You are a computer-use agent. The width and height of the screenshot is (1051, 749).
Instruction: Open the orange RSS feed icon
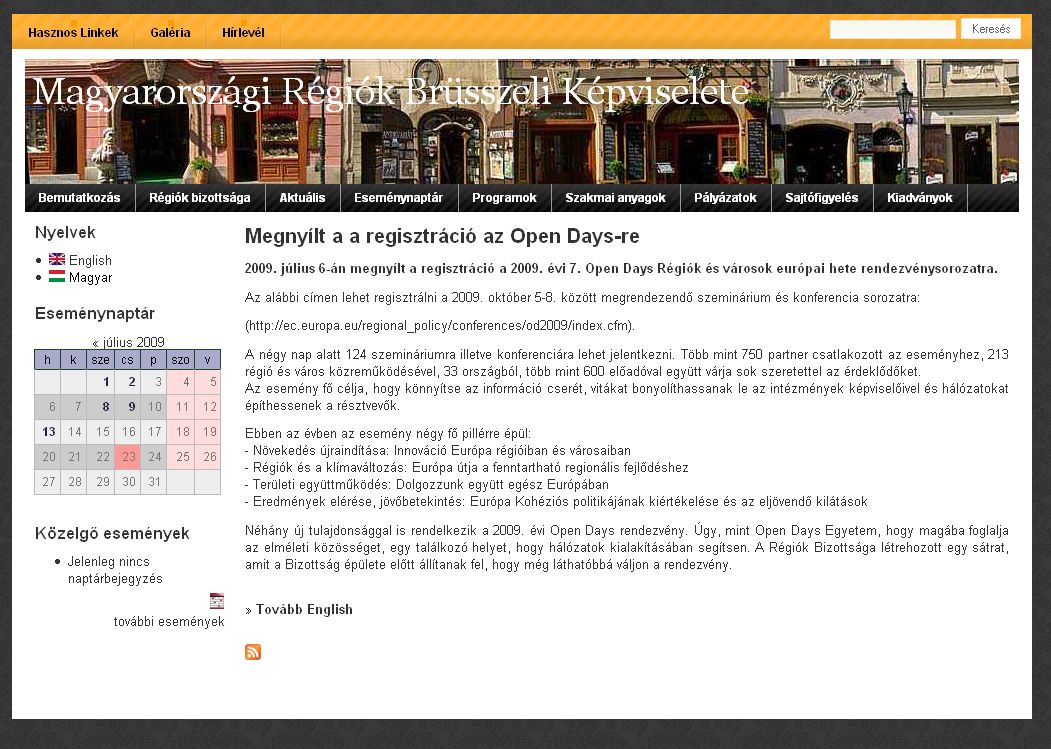click(253, 652)
